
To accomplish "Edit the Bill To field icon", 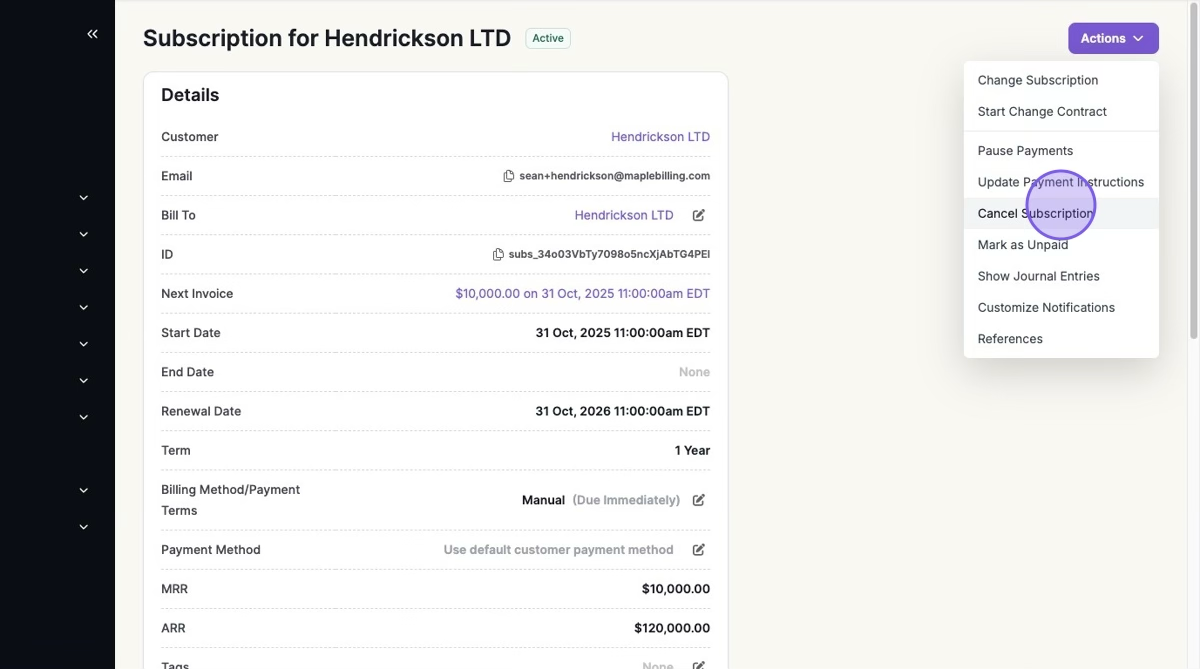I will pos(699,215).
